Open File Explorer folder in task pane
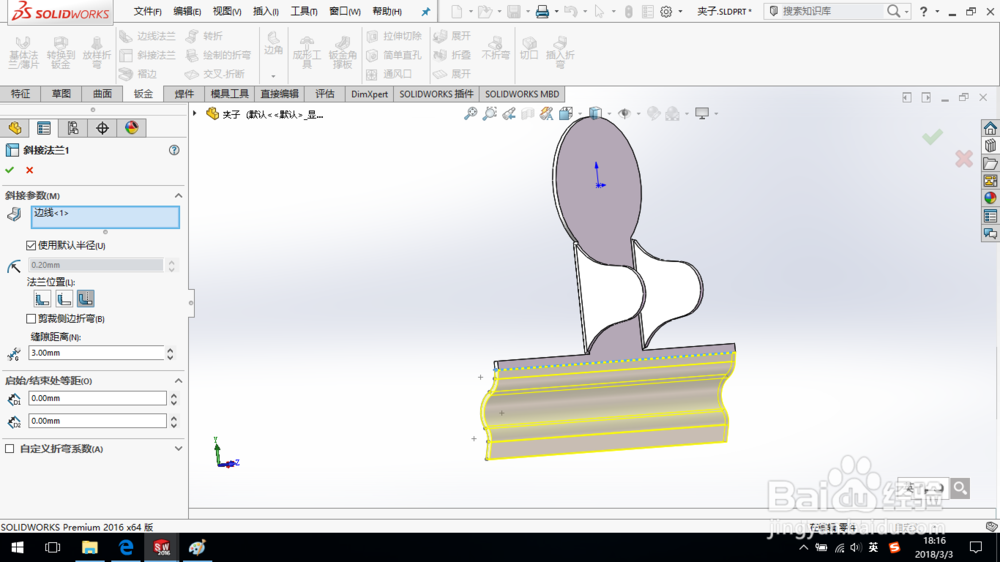1000x562 pixels. [x=990, y=163]
